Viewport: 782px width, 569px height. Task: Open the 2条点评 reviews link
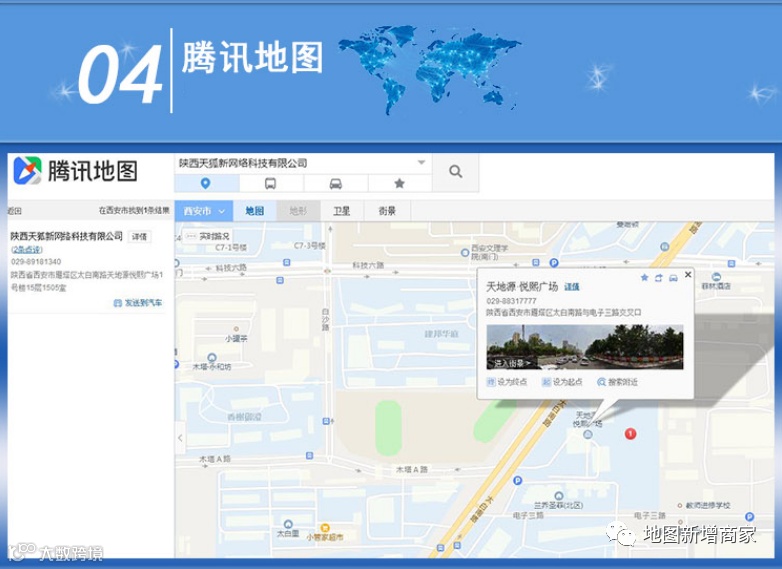27,249
